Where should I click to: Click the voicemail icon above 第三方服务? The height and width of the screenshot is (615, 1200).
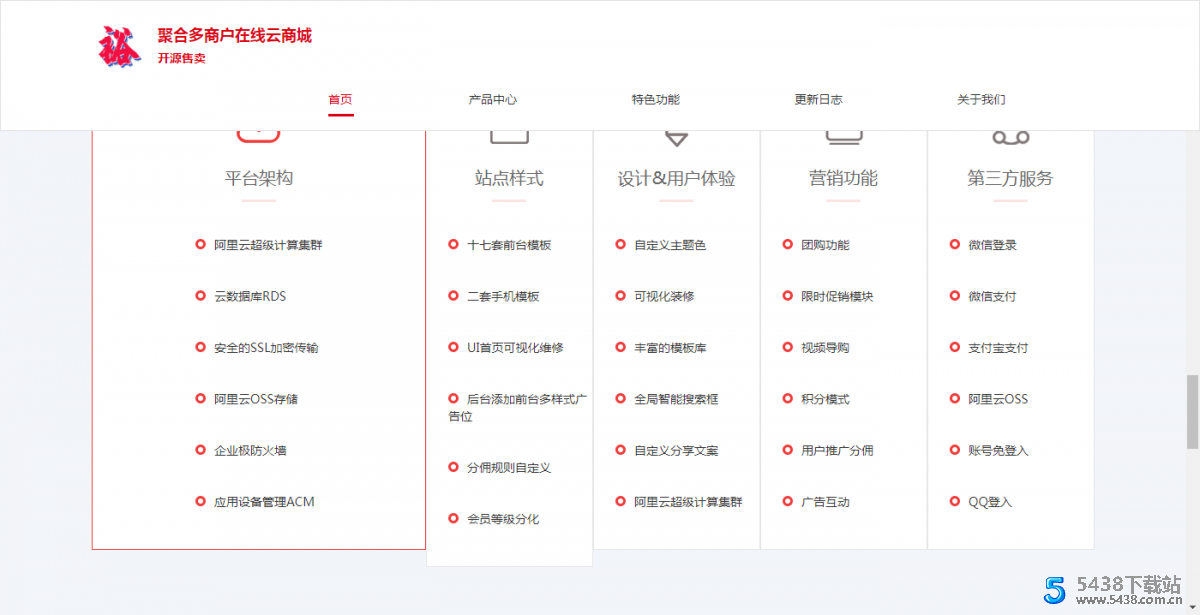pyautogui.click(x=1010, y=137)
